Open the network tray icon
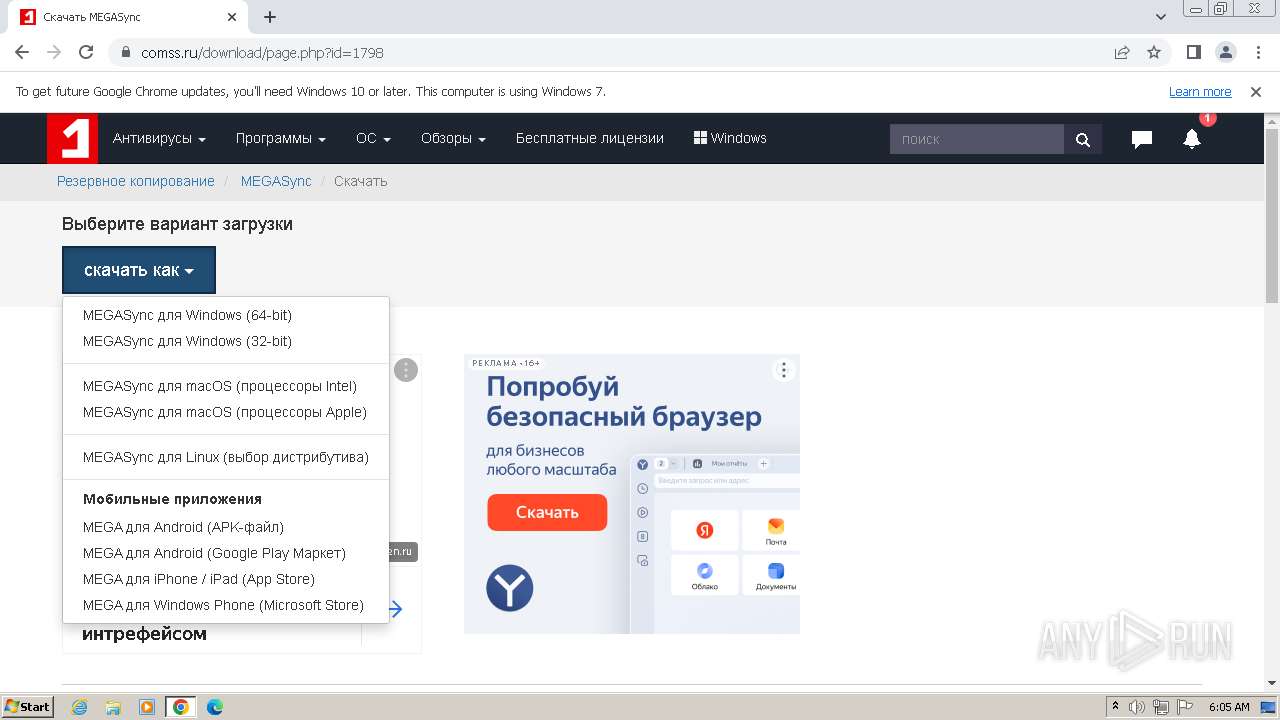Viewport: 1280px width, 720px height. pyautogui.click(x=1160, y=707)
